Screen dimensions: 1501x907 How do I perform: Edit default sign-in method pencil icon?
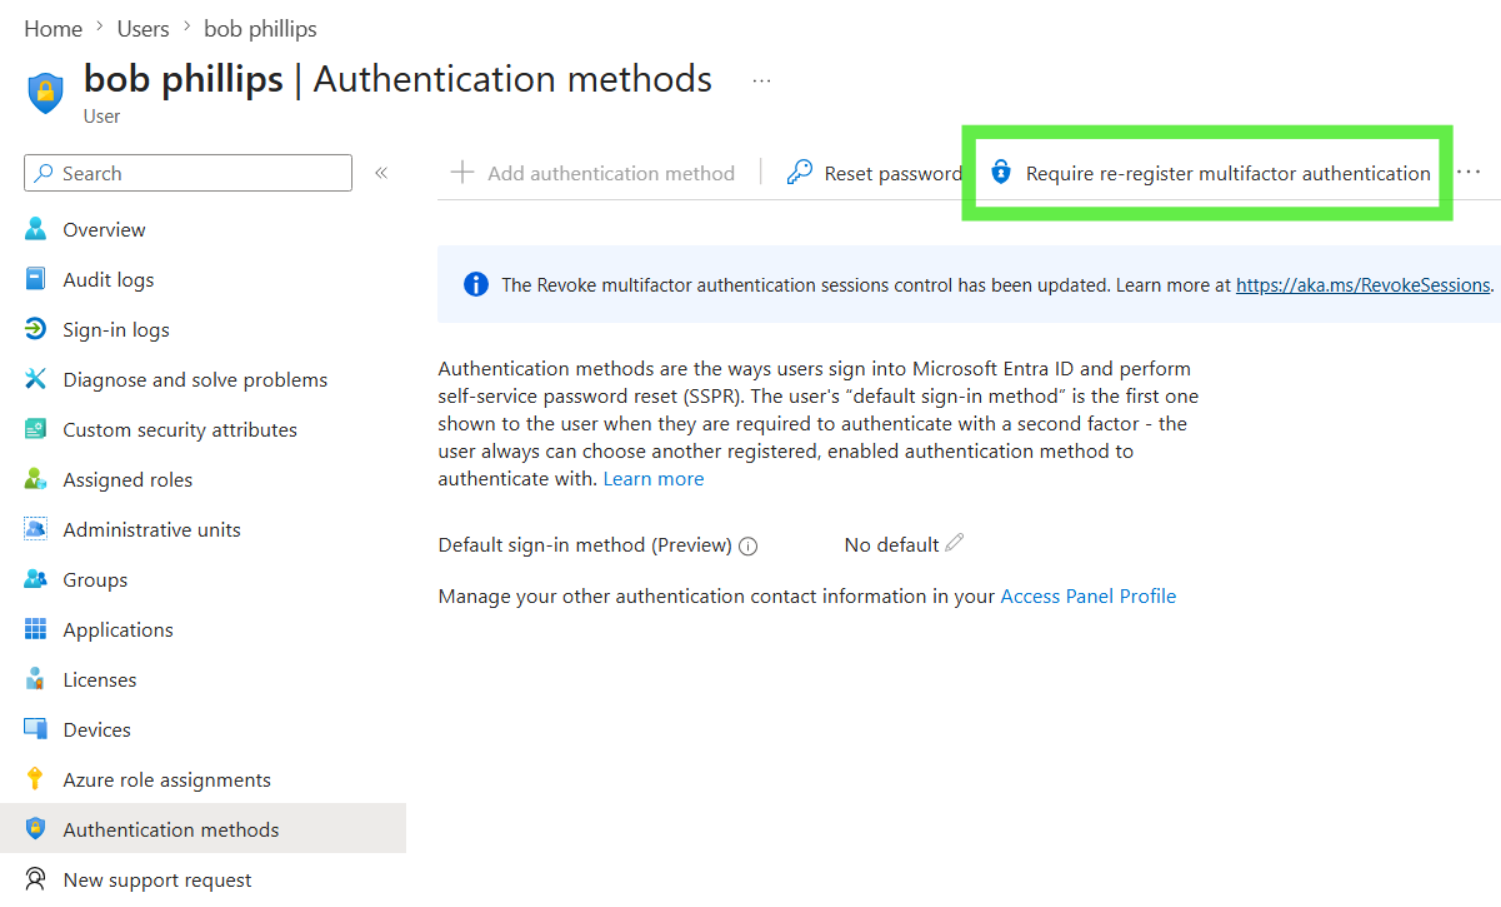954,542
